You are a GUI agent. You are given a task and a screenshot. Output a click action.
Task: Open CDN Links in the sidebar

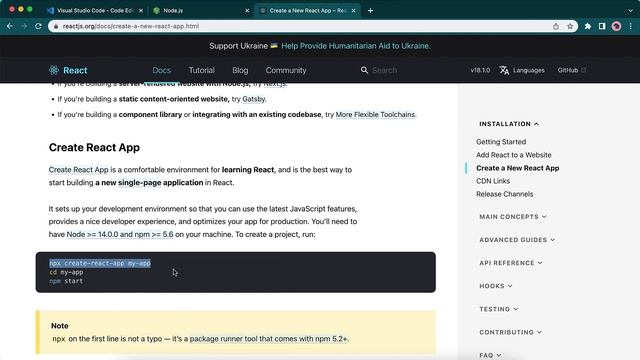[x=493, y=181]
